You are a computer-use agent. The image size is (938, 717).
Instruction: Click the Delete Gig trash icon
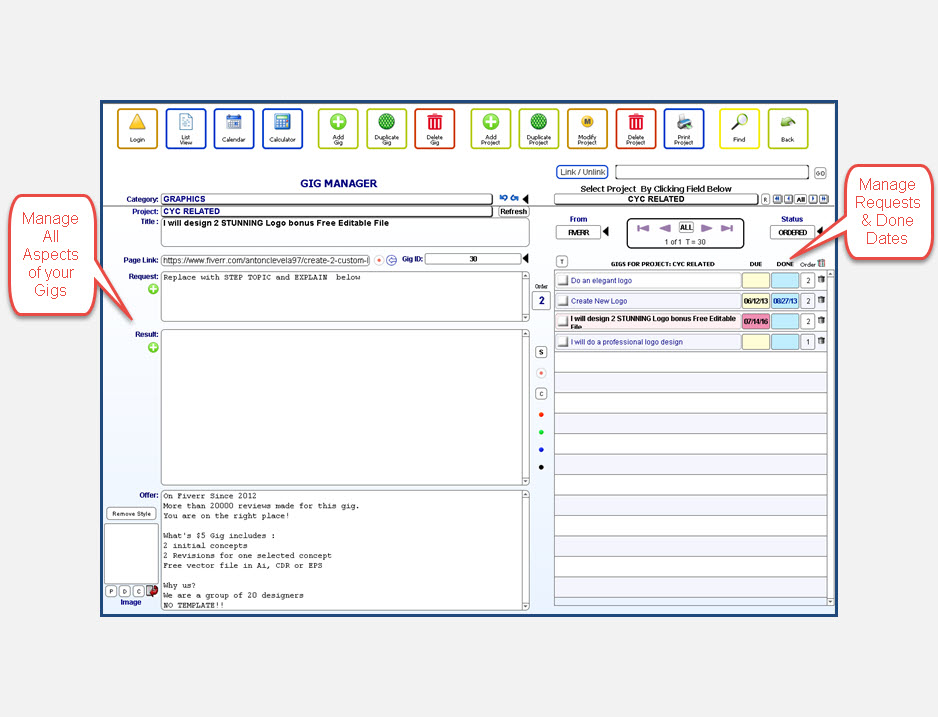(434, 123)
